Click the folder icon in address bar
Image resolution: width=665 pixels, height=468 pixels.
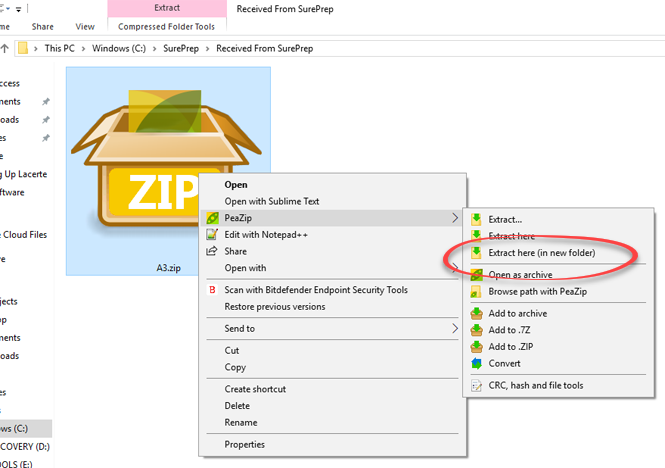(23, 48)
